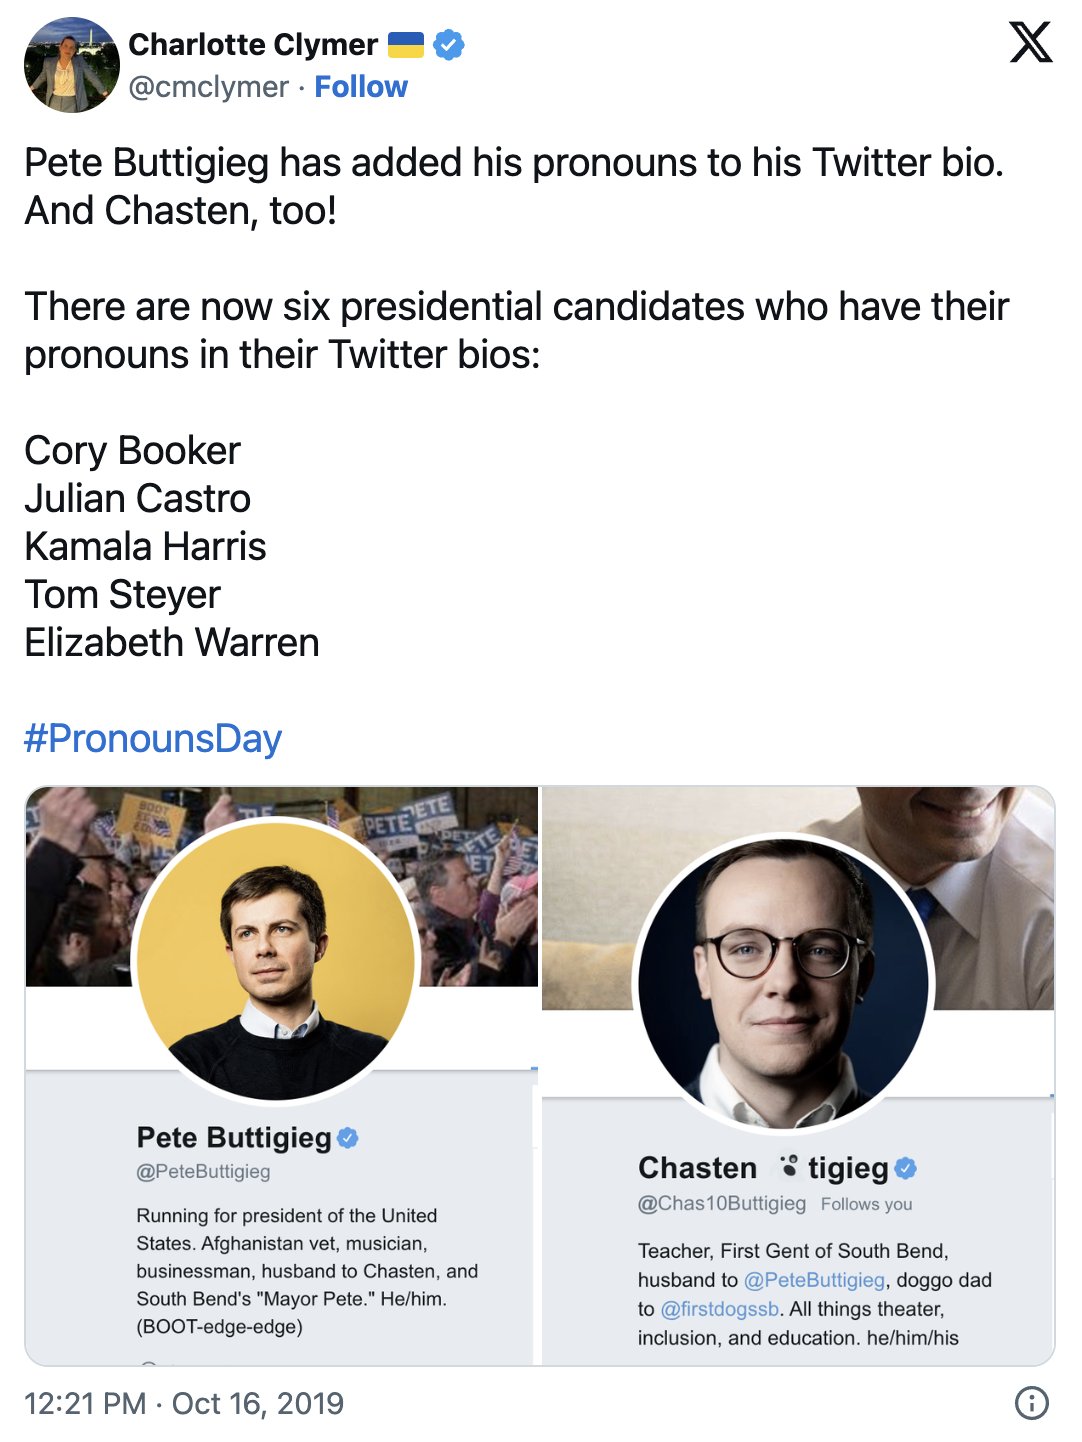Click the @PeteButtigieg mention in Chasten's bio
The image size is (1082, 1442).
[814, 1280]
